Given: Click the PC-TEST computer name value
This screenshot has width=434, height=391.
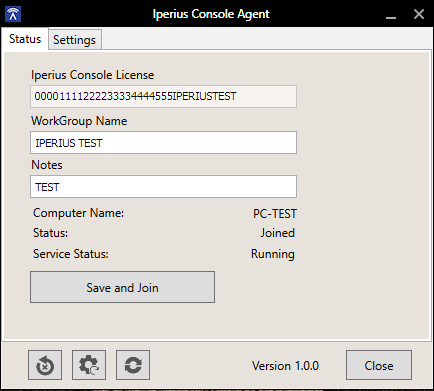Looking at the screenshot, I should 275,214.
